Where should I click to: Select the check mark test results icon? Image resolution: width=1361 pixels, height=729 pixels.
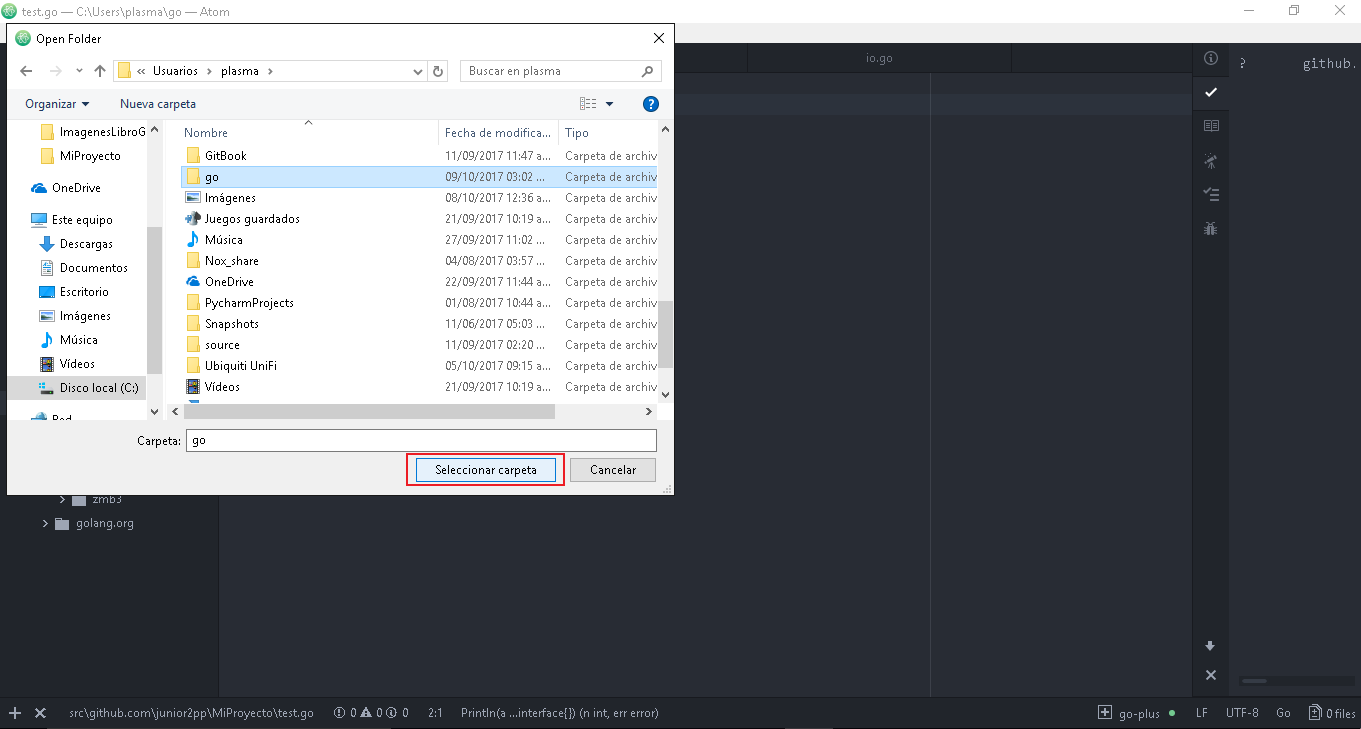point(1210,92)
